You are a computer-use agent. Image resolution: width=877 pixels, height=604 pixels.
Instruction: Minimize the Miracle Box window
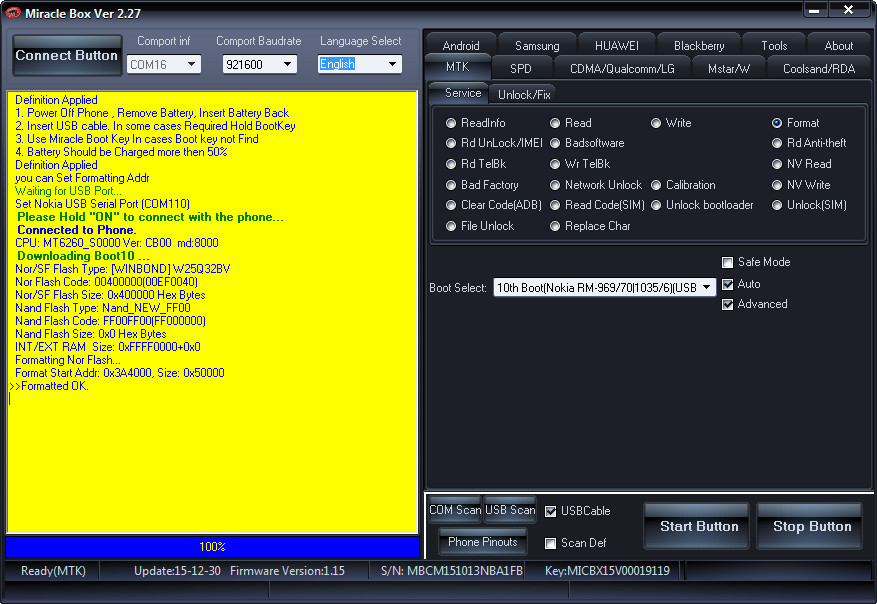click(814, 10)
